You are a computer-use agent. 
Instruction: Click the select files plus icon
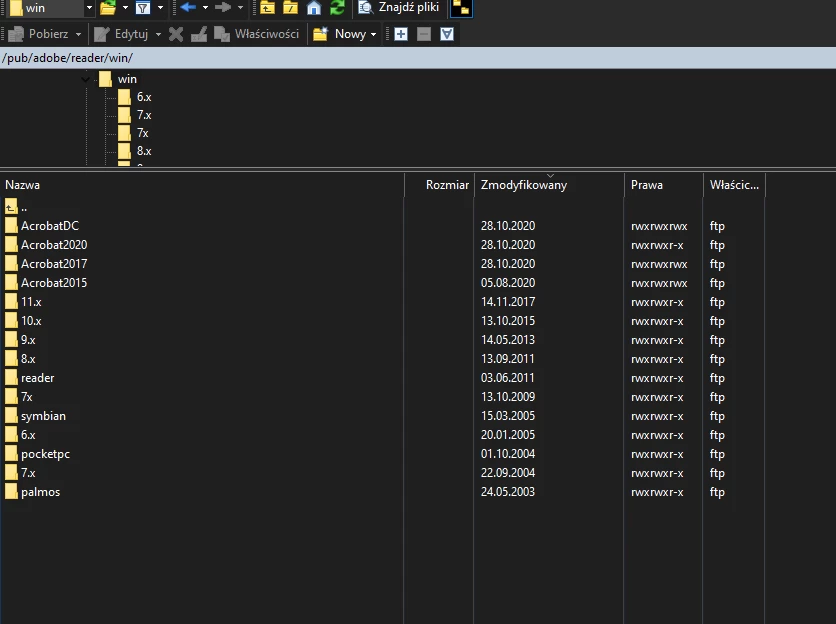401,34
